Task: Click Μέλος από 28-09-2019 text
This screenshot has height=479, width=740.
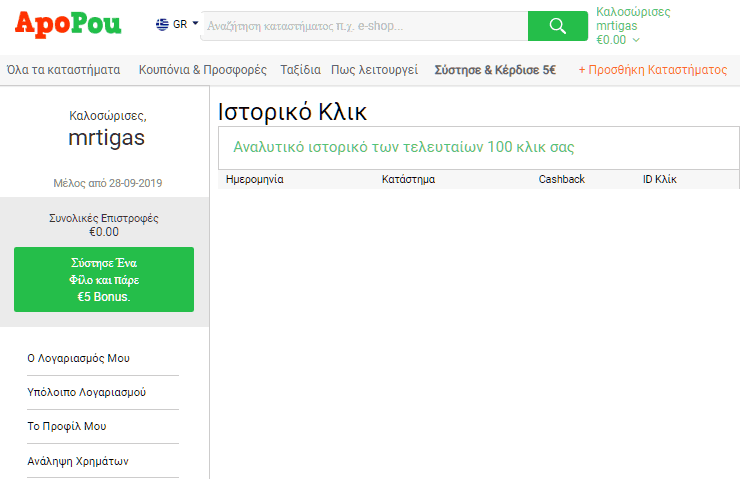Action: pyautogui.click(x=108, y=183)
